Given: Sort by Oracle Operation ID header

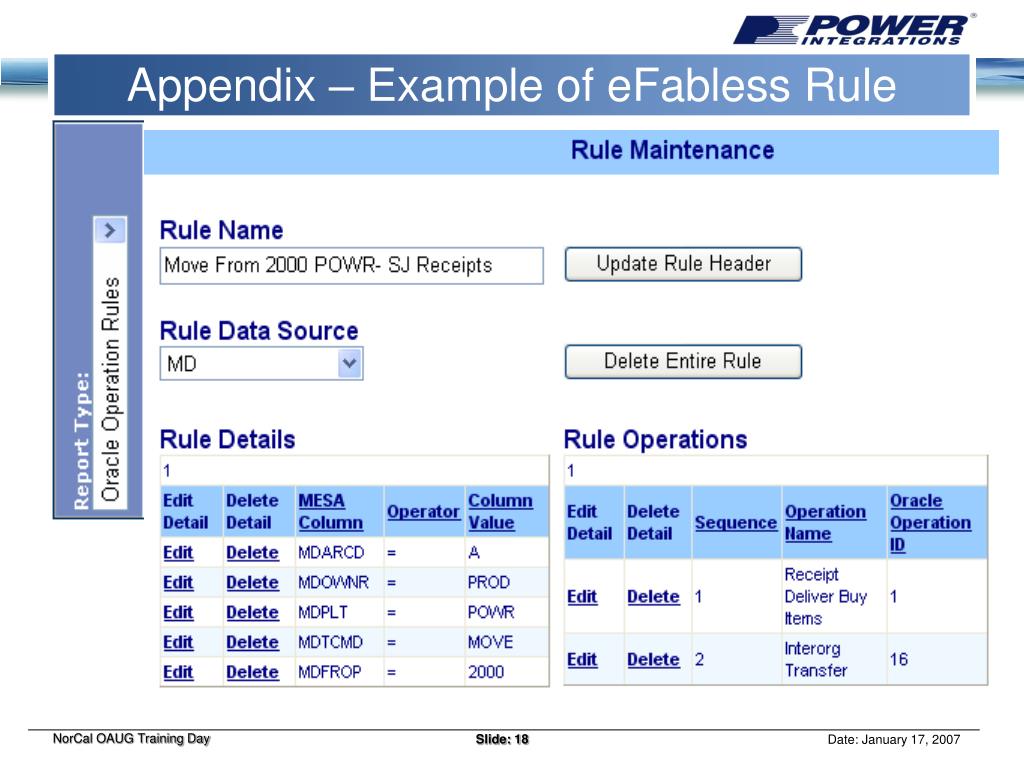Looking at the screenshot, I should pos(930,522).
